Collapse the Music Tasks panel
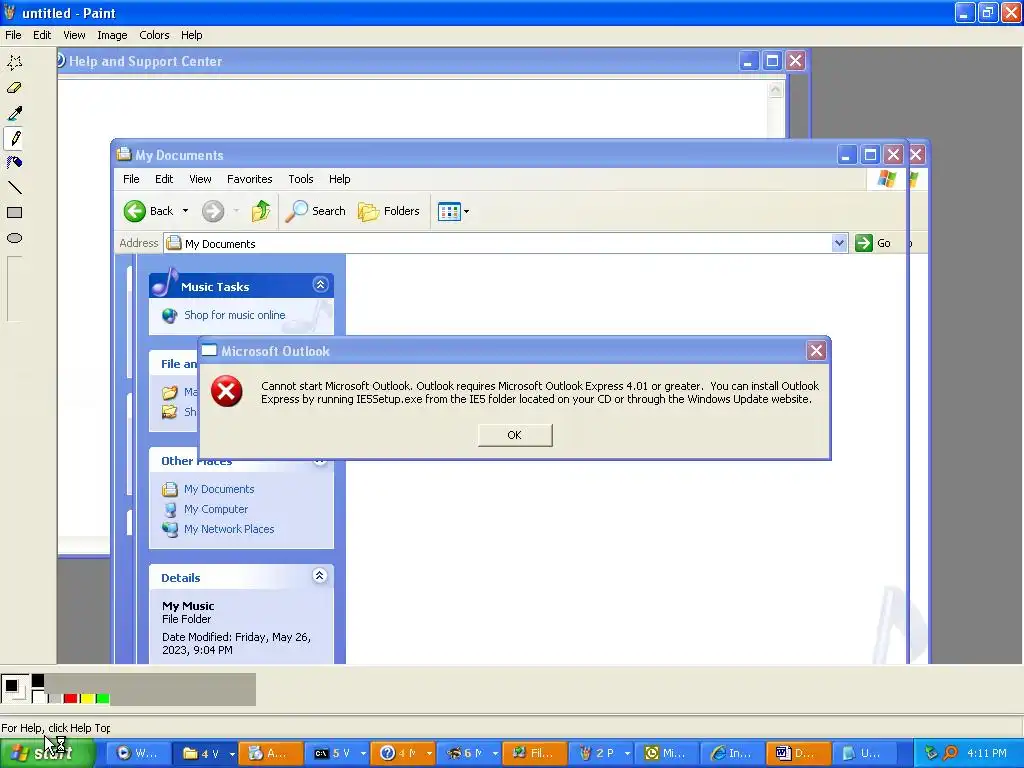 click(x=320, y=285)
